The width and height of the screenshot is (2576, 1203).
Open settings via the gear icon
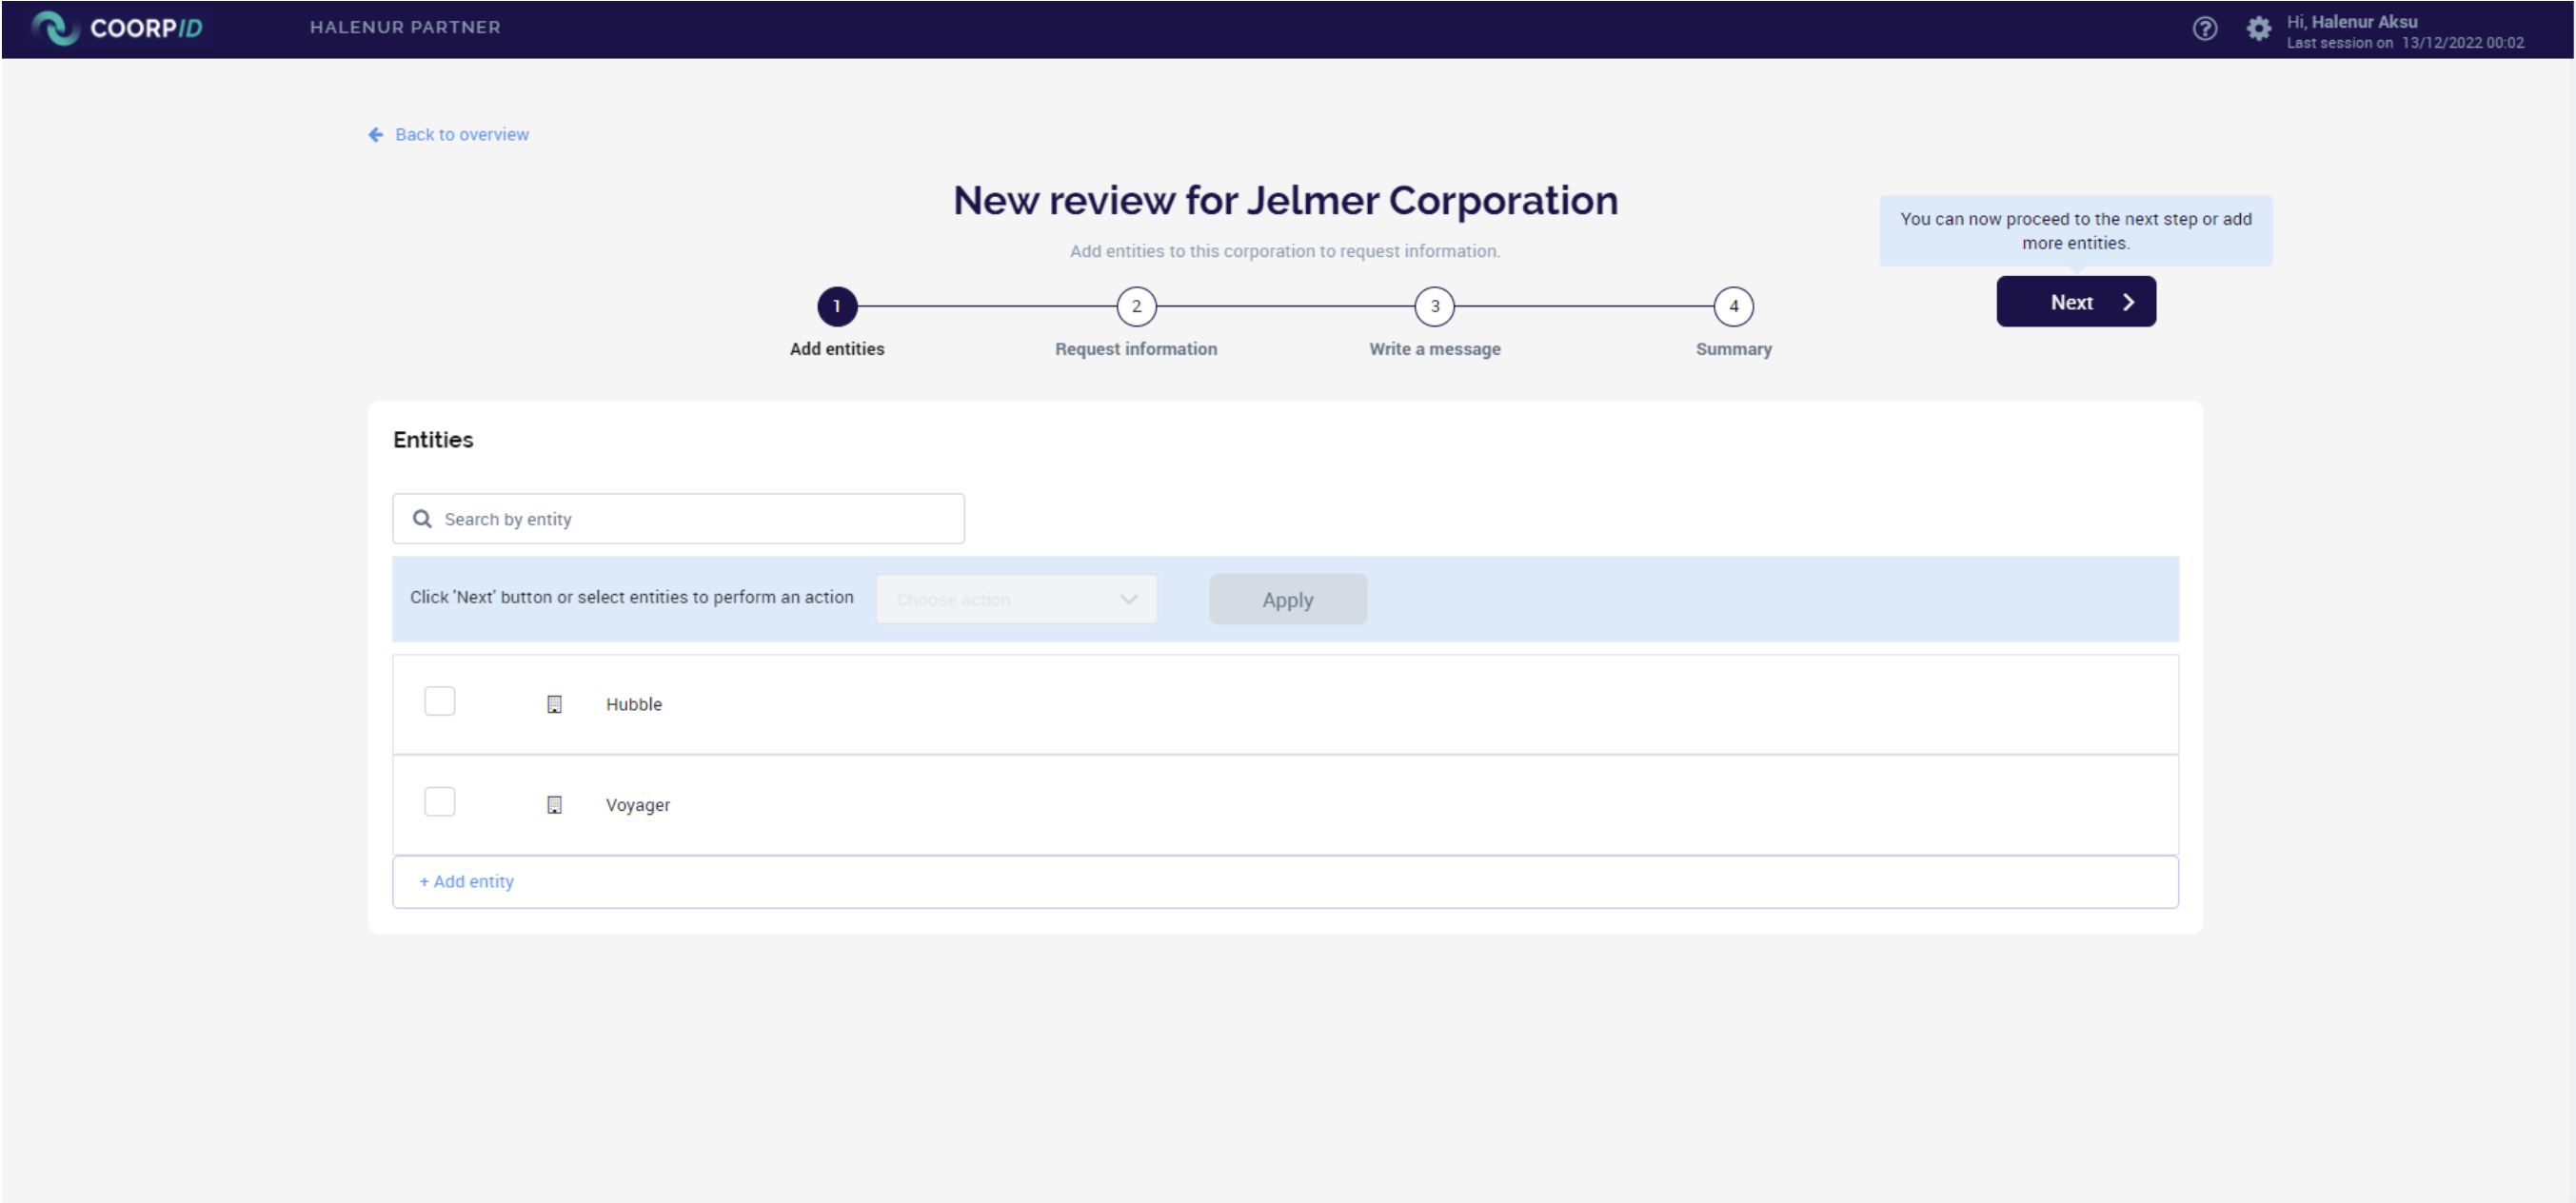pyautogui.click(x=2258, y=28)
